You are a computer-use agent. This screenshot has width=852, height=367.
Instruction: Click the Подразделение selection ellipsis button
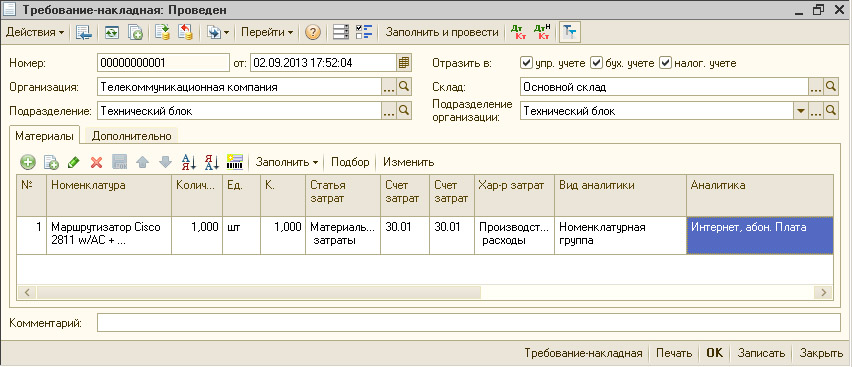click(389, 111)
